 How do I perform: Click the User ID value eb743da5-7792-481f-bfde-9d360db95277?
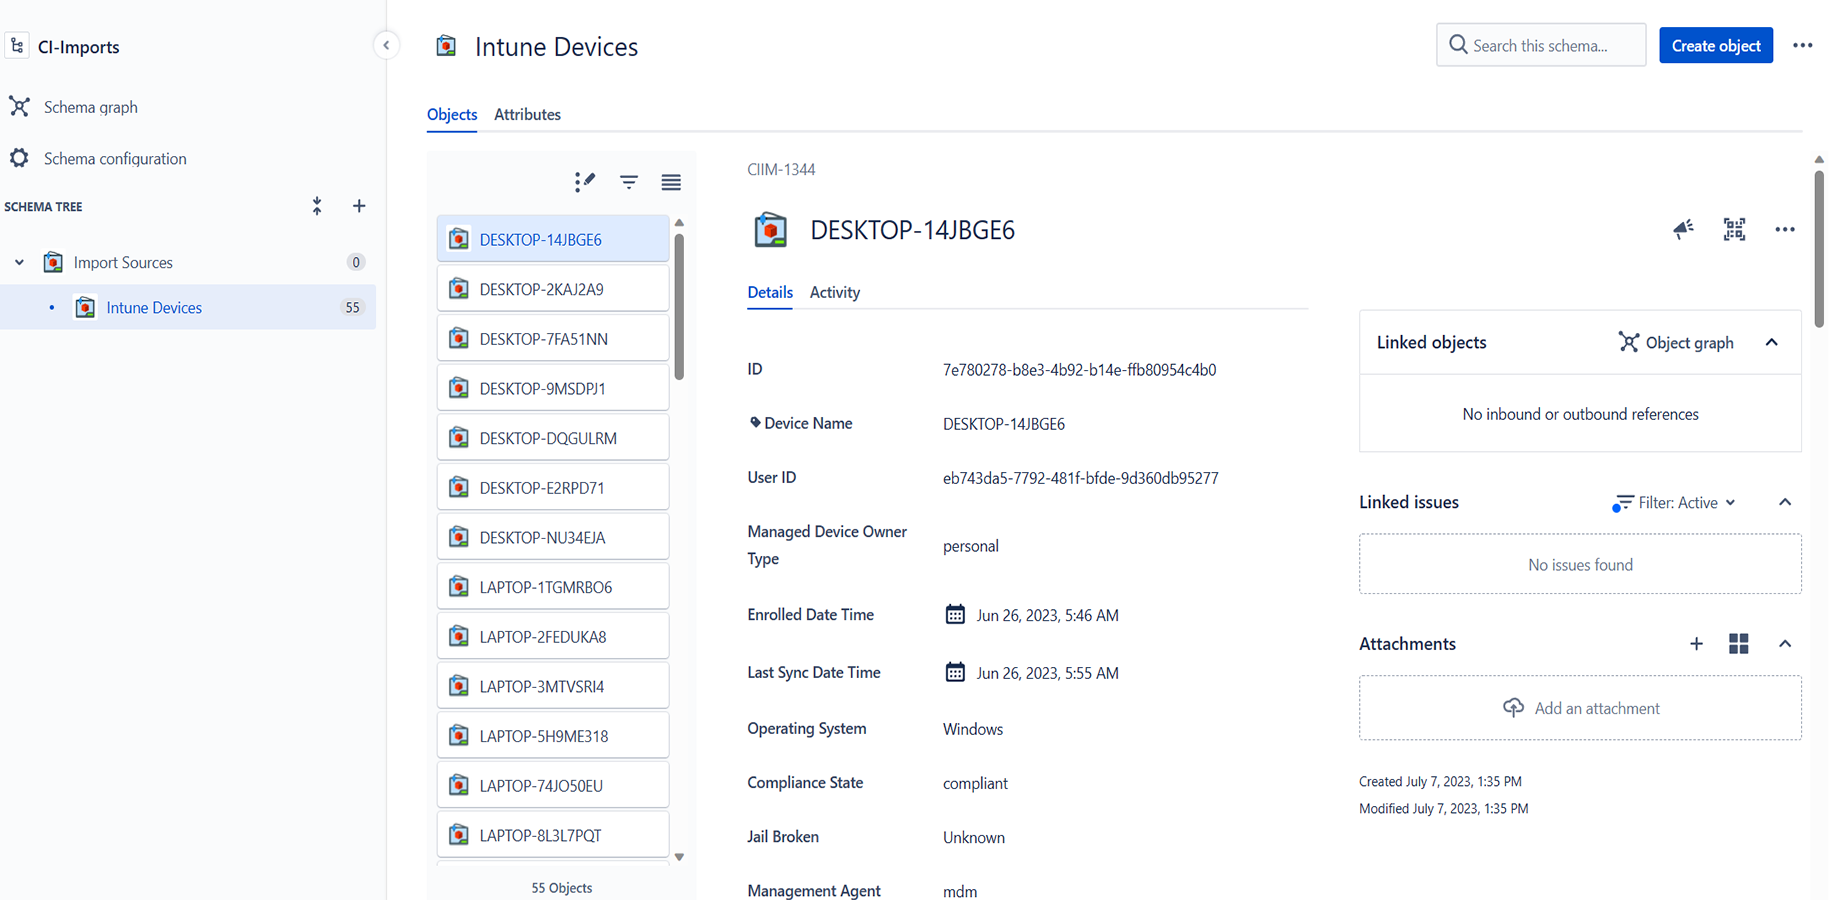1080,478
